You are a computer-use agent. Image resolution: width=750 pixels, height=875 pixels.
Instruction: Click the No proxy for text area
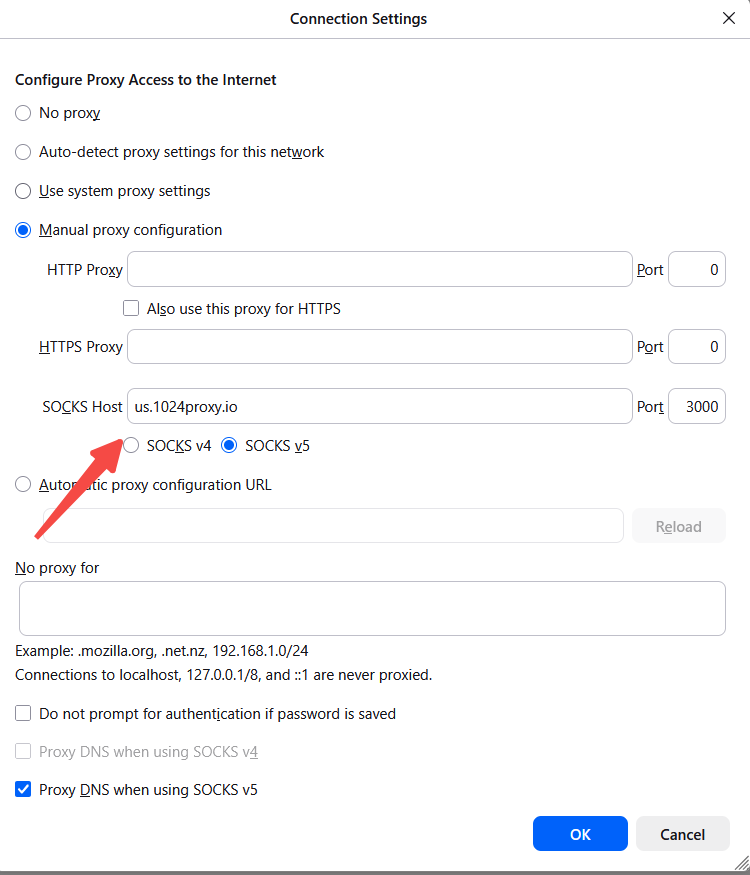pyautogui.click(x=372, y=608)
